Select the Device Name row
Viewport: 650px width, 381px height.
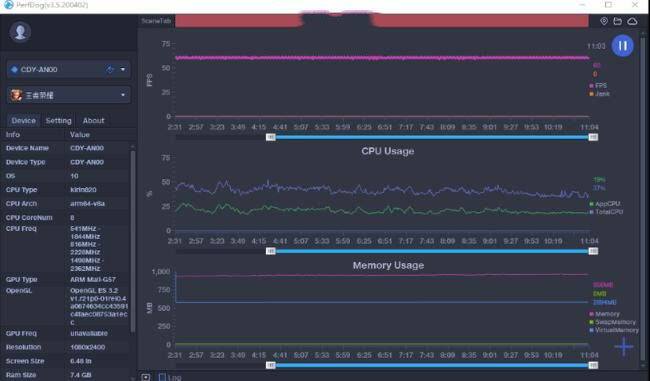click(66, 148)
